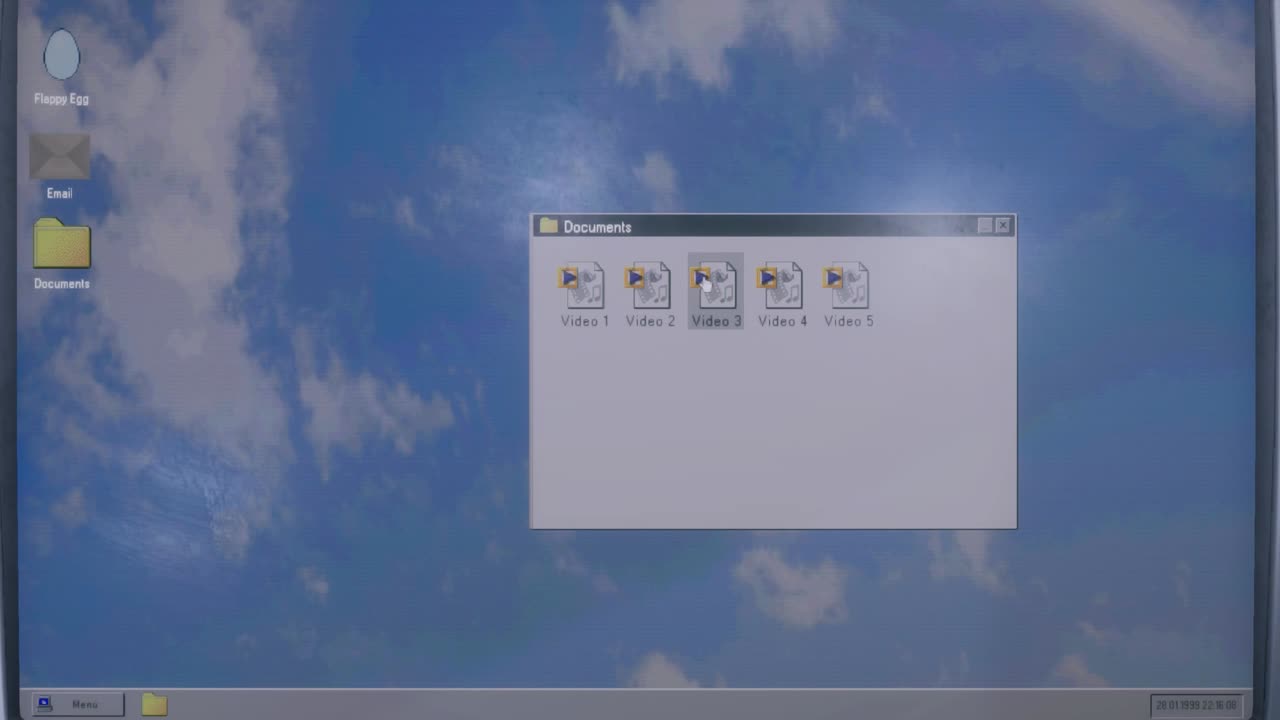Select the highlighted Video 3 file icon
Viewport: 1280px width, 720px height.
click(x=716, y=286)
